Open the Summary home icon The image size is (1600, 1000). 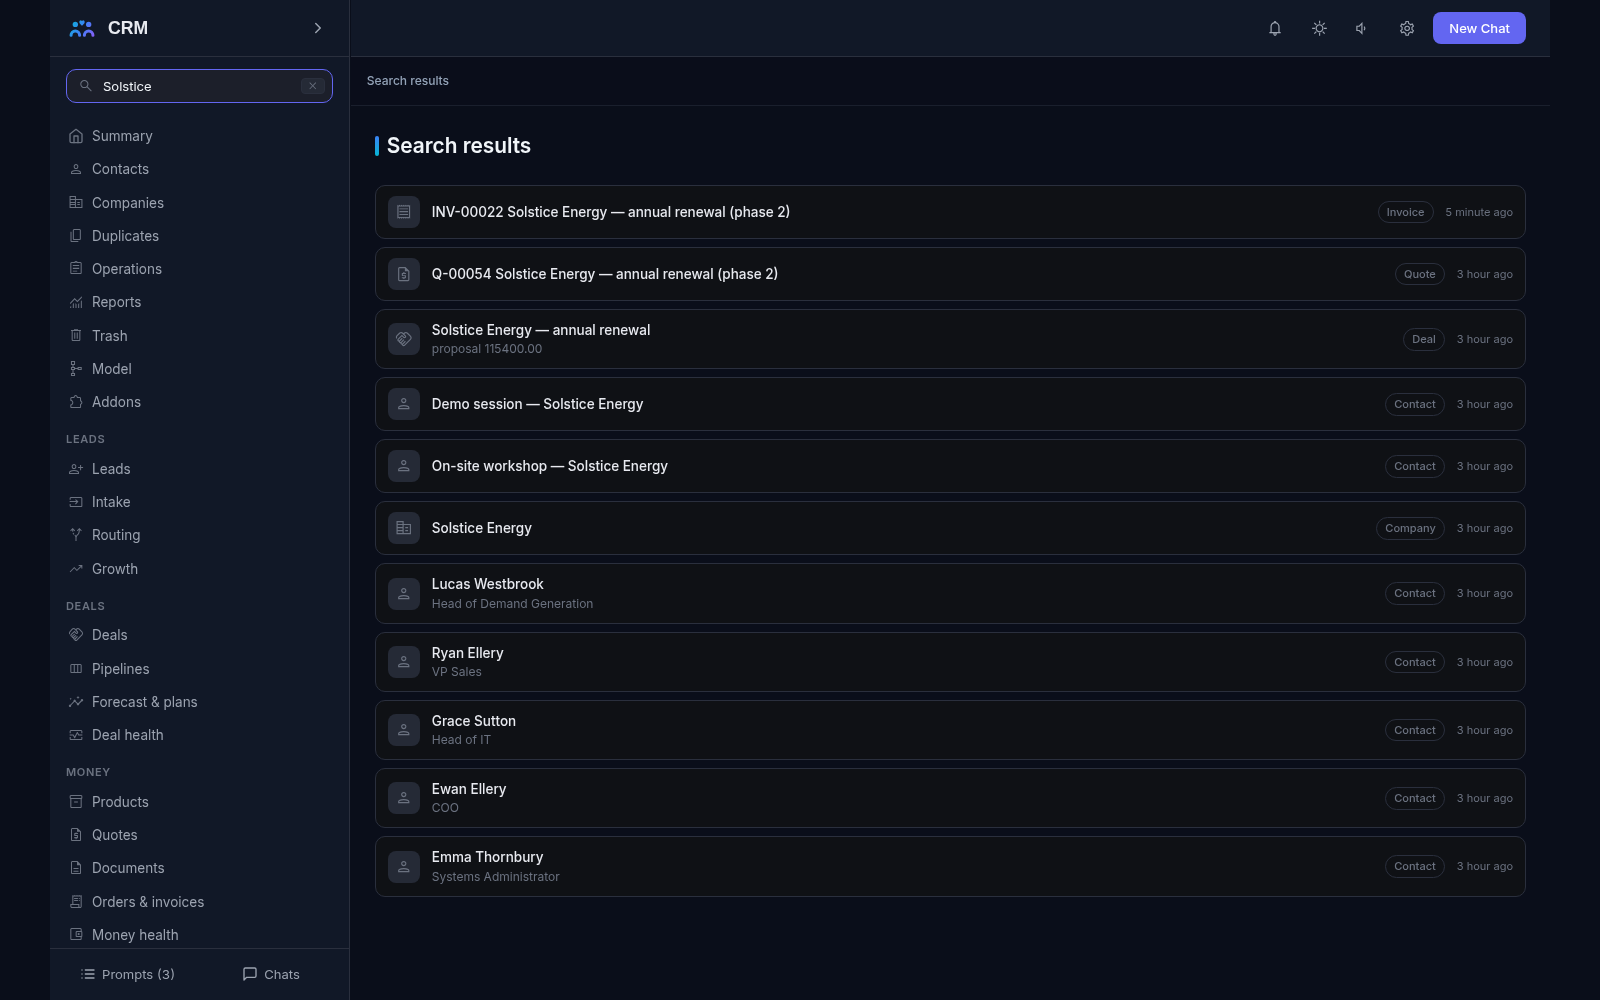click(76, 136)
